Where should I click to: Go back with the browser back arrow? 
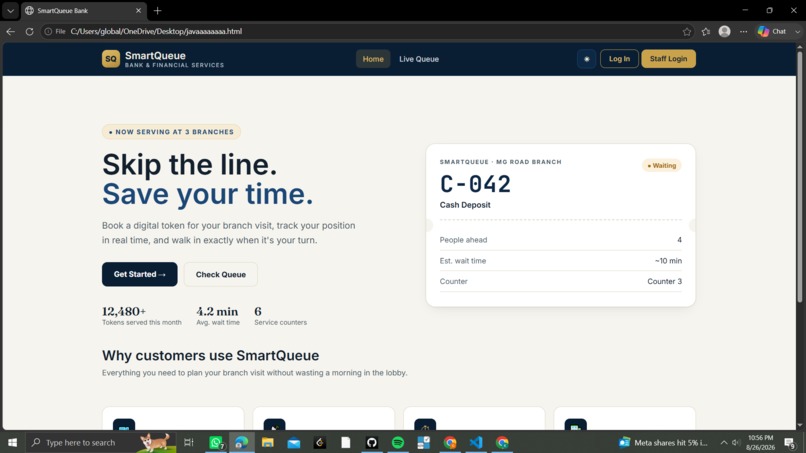click(x=10, y=31)
